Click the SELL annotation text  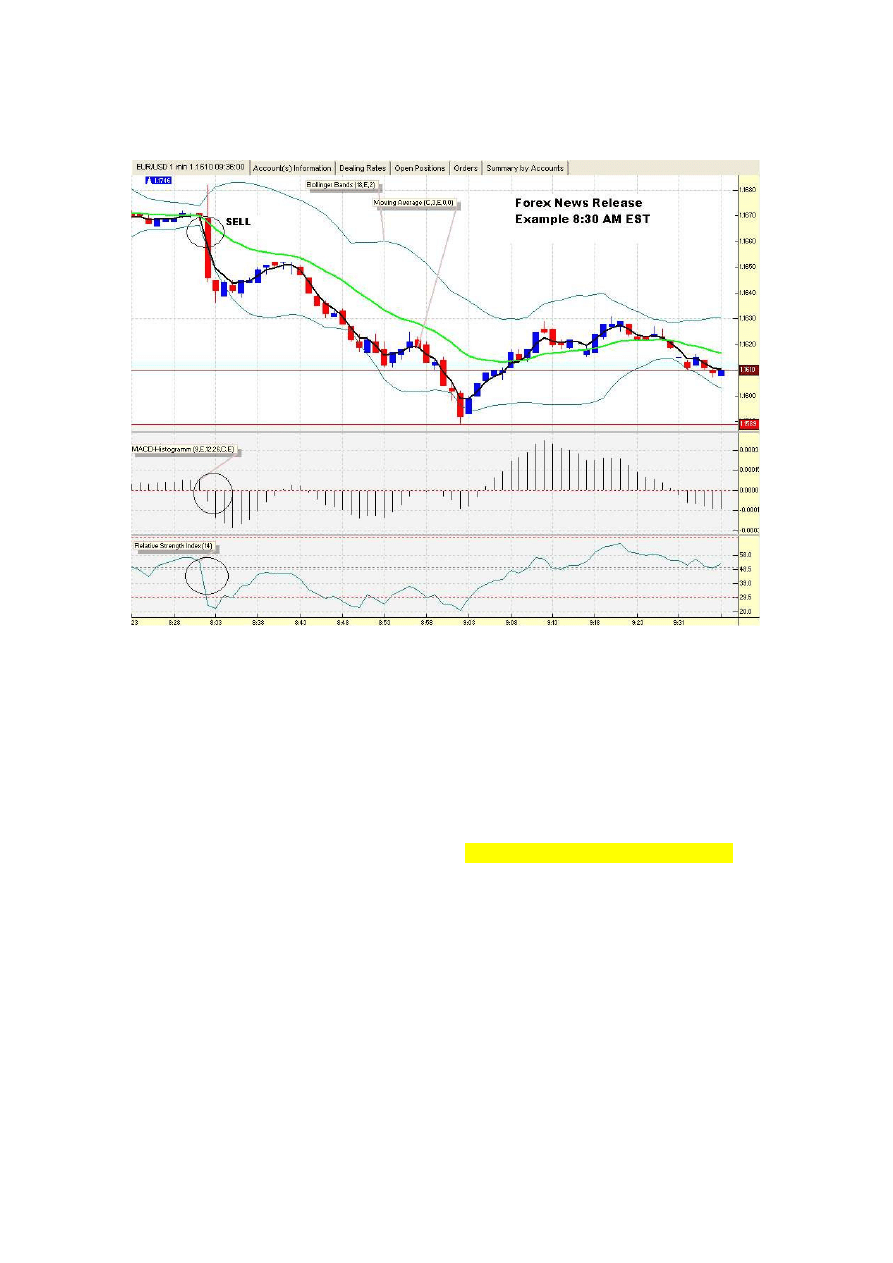click(238, 221)
